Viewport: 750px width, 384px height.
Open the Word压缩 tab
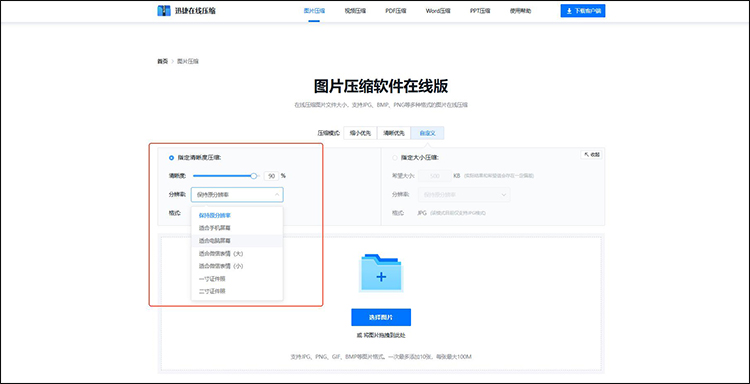point(438,11)
